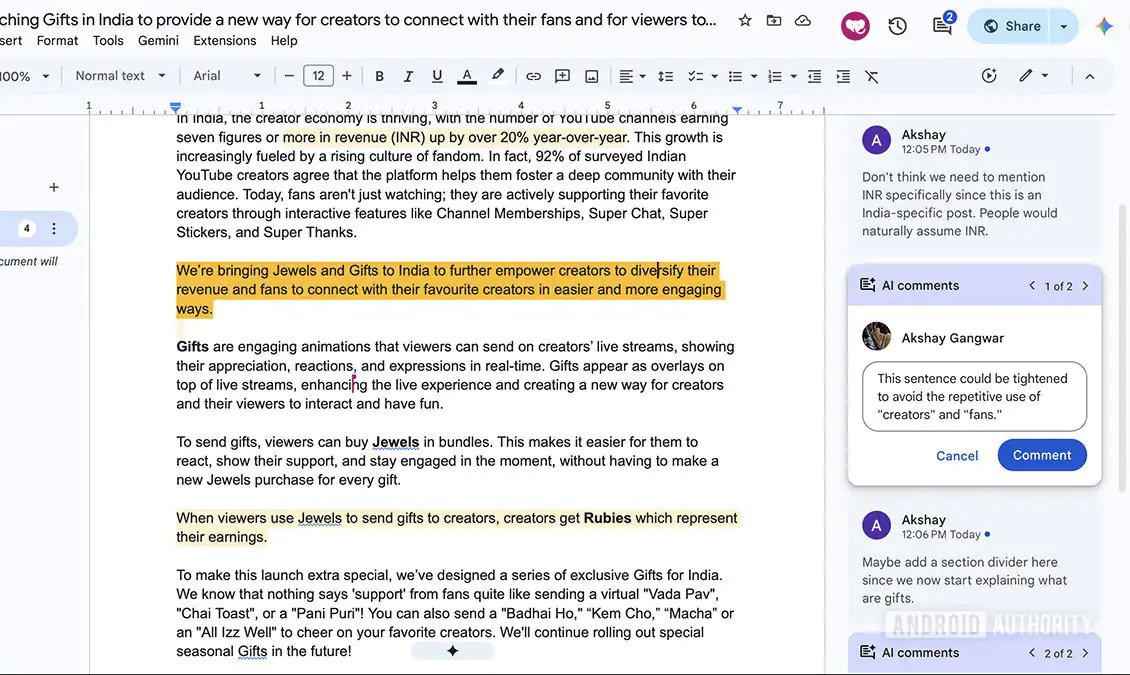The height and width of the screenshot is (675, 1130).
Task: Click the underlined bold Jewels word
Action: point(396,442)
